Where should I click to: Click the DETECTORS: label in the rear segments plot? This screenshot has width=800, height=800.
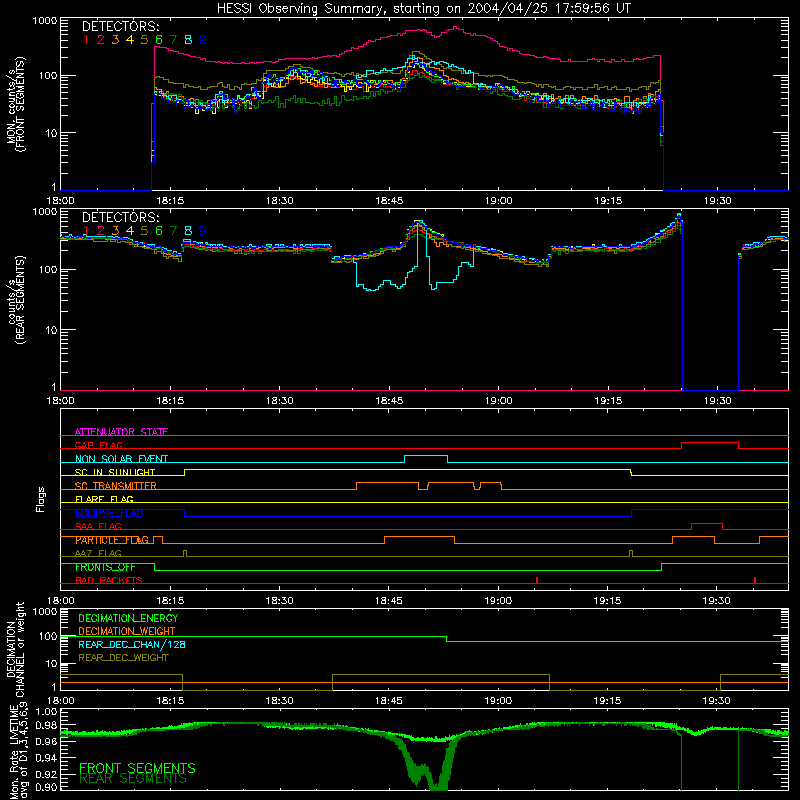(x=120, y=217)
